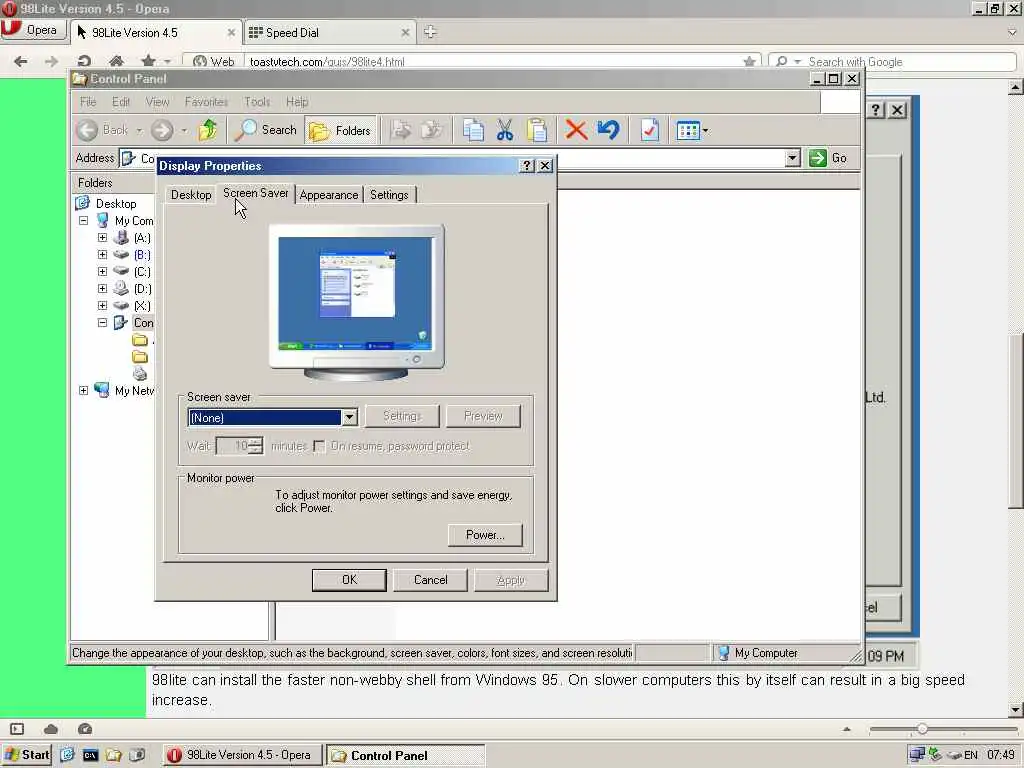Click the screen saver Preview button

point(483,416)
